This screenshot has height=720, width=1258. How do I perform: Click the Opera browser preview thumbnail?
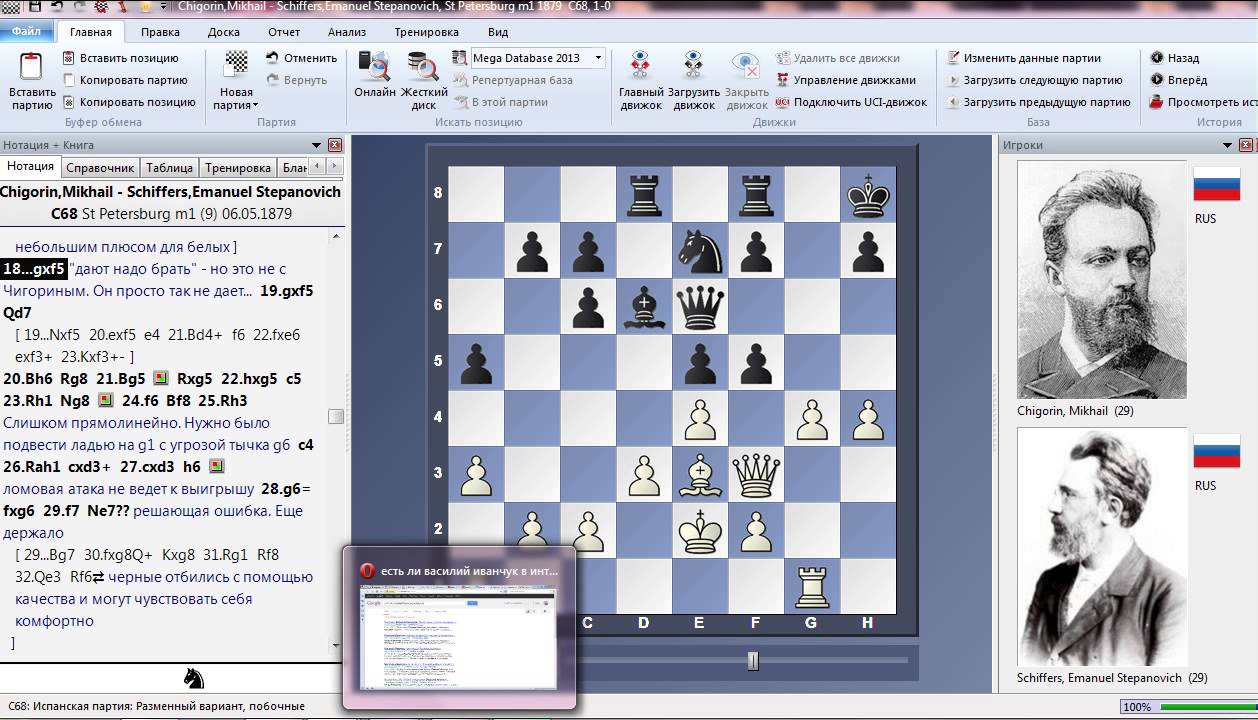pyautogui.click(x=459, y=636)
